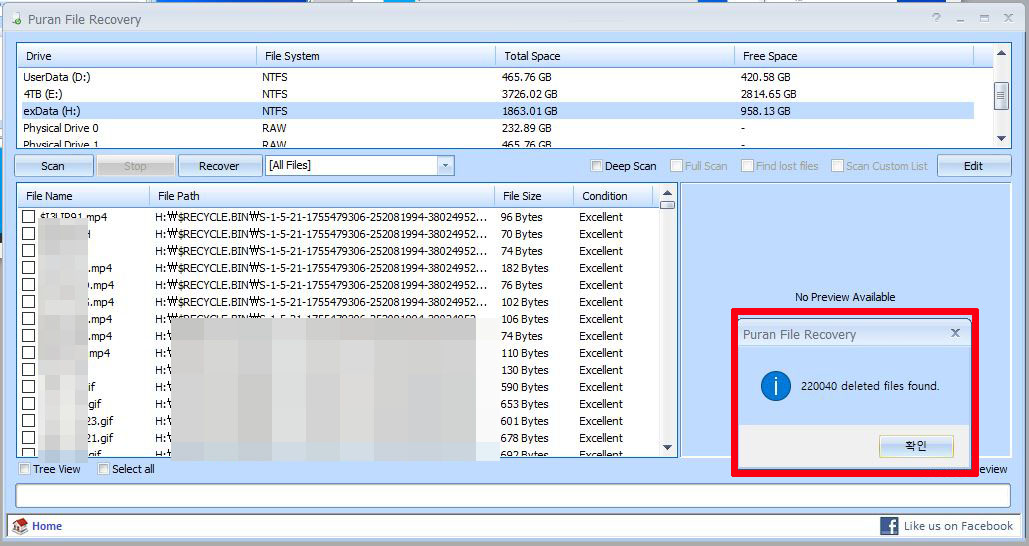The height and width of the screenshot is (546, 1029).
Task: Sort by the Drive column header
Action: coord(136,56)
